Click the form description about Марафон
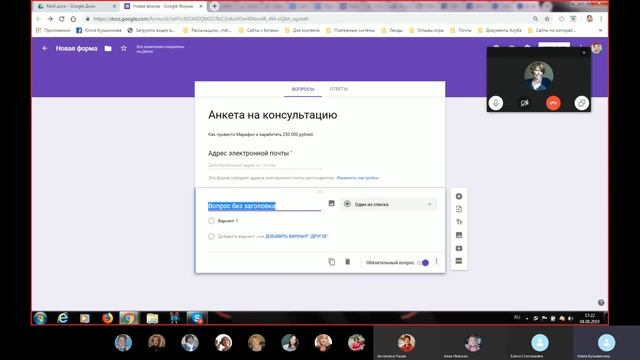 (260, 134)
